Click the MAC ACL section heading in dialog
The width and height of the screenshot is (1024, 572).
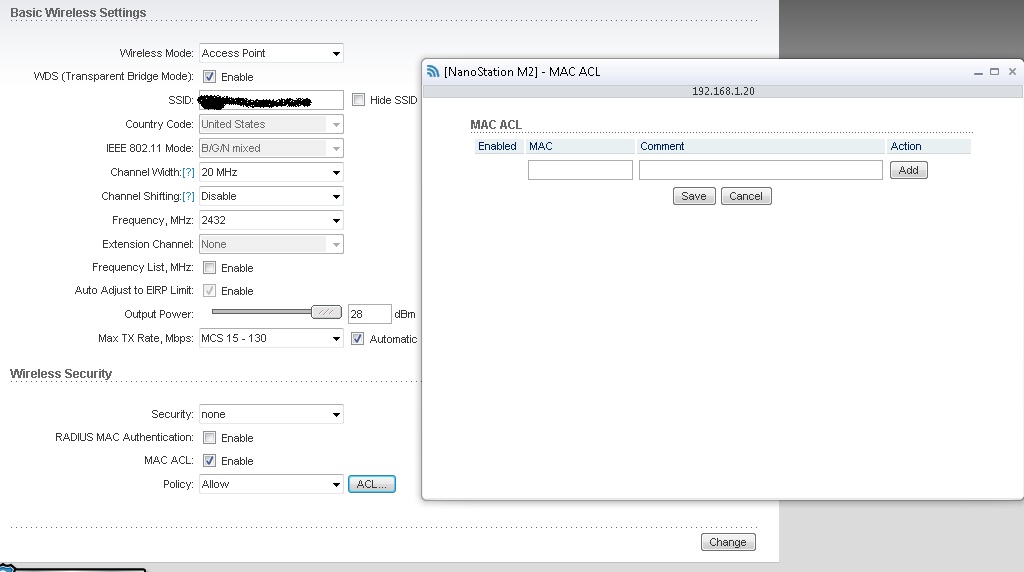pos(496,125)
